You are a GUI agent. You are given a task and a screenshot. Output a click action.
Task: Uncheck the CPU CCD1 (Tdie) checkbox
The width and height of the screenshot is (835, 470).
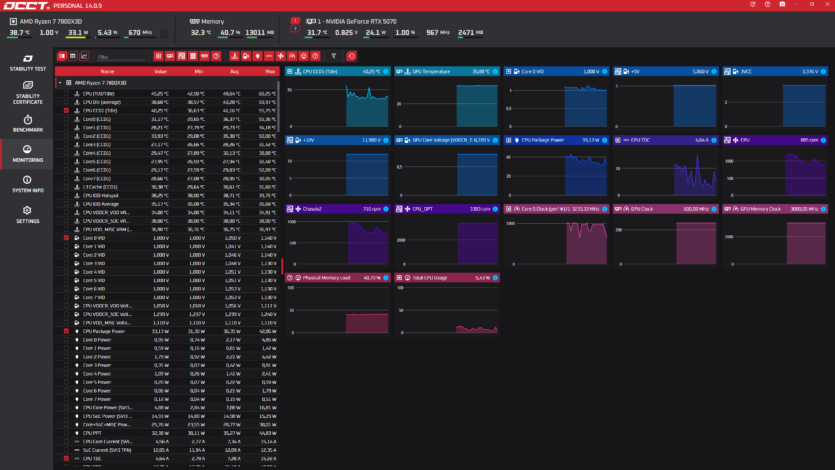pos(66,111)
